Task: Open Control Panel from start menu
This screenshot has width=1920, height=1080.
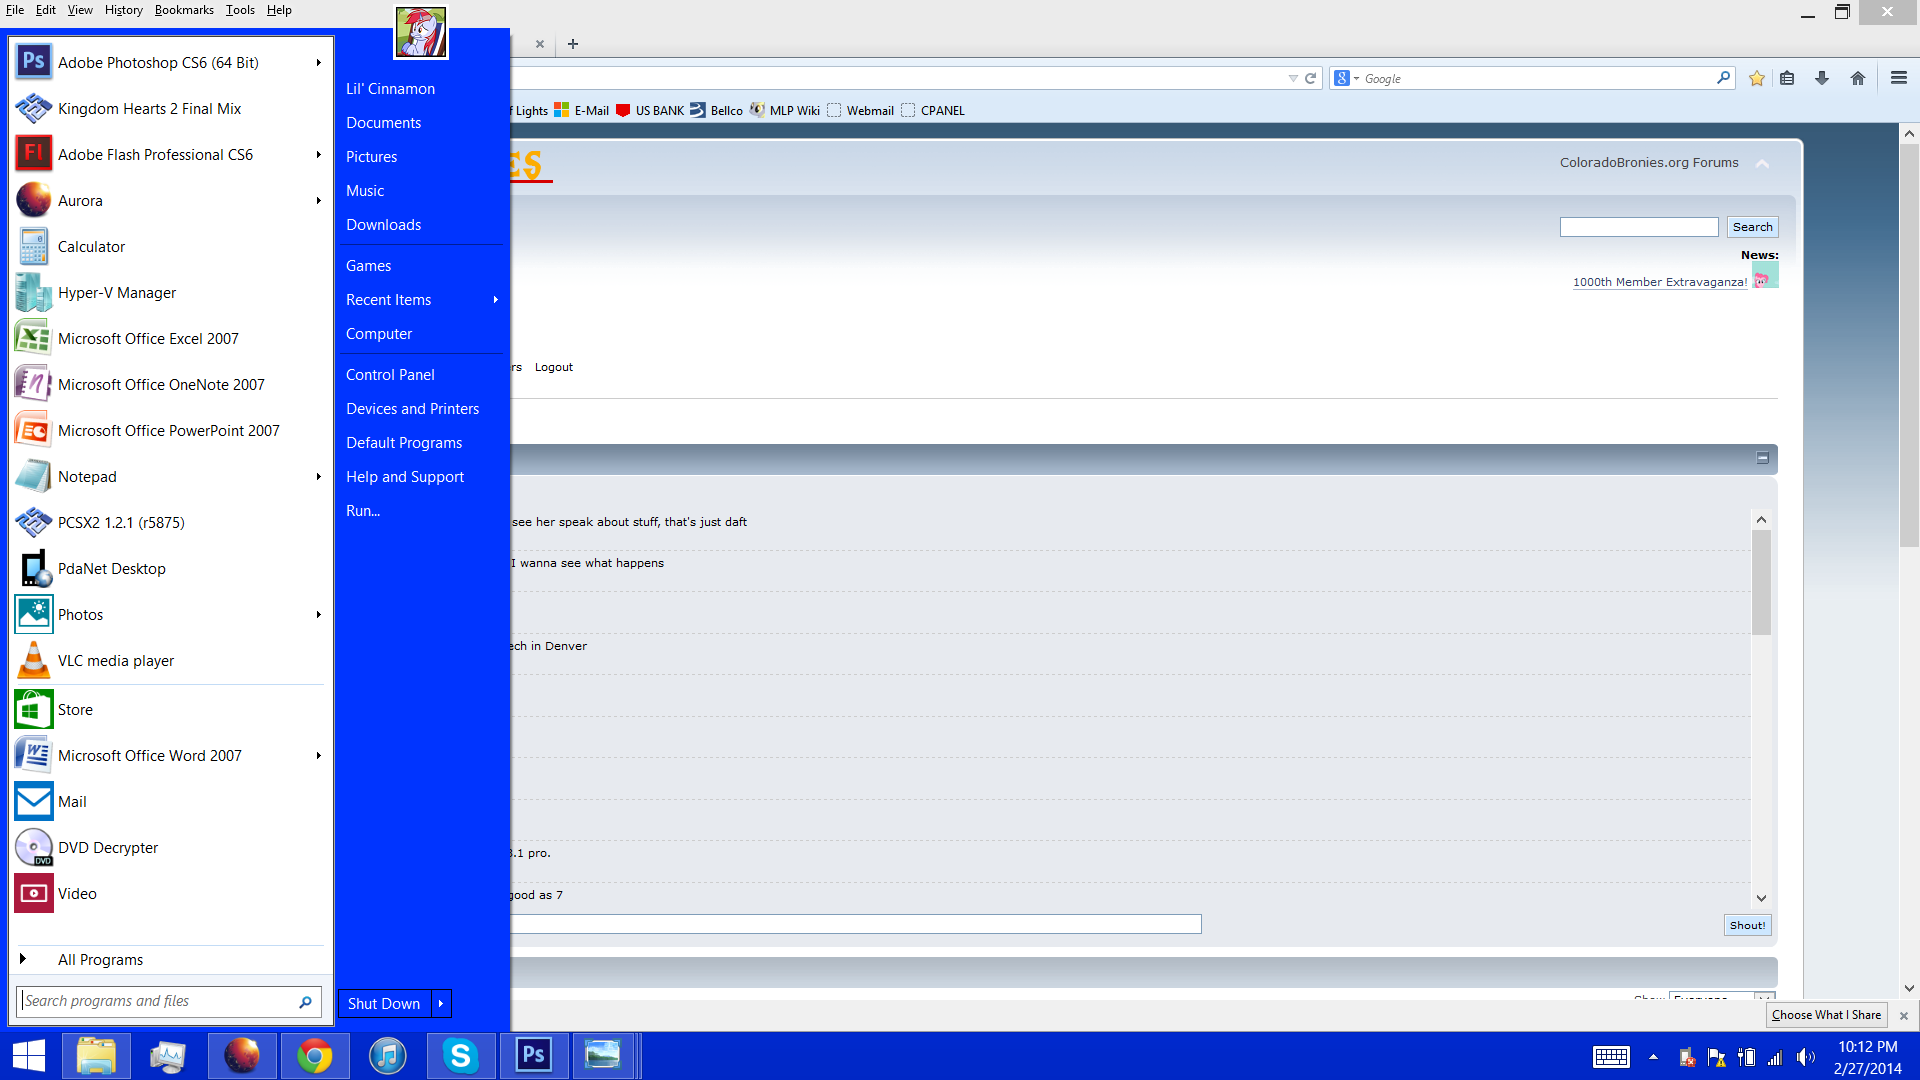Action: coord(390,375)
